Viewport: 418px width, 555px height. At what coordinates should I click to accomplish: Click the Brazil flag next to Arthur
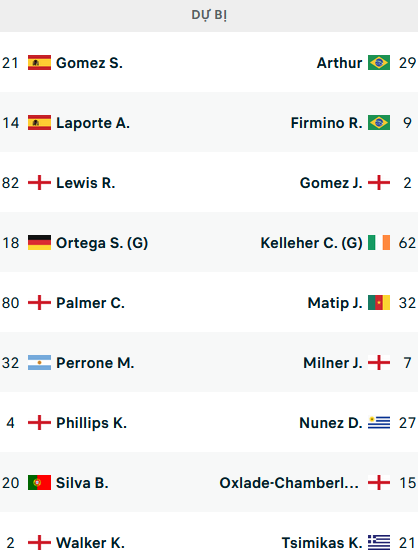point(379,63)
